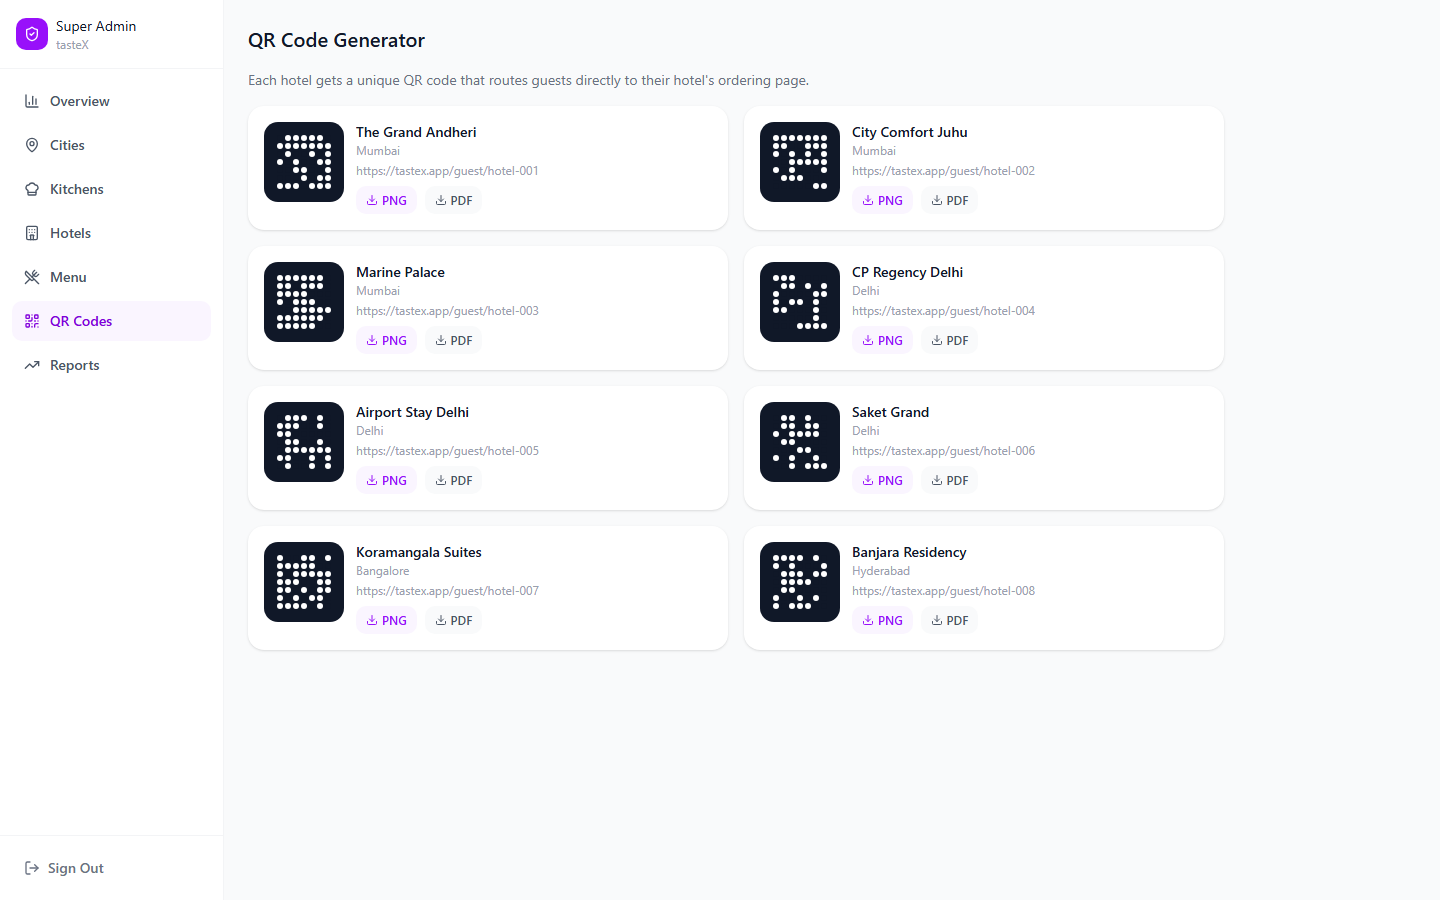1440x900 pixels.
Task: Click the QR Codes sidebar icon
Action: click(32, 321)
